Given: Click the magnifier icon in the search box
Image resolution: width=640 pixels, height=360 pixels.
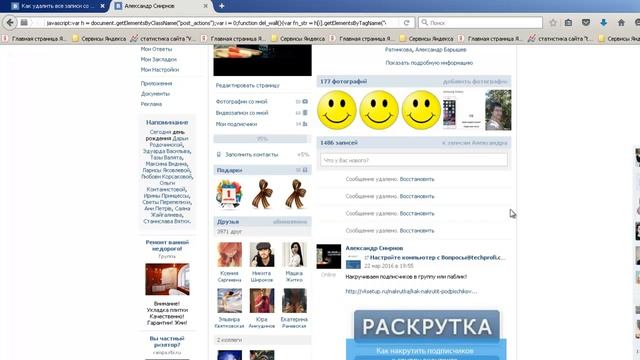Looking at the screenshot, I should (424, 22).
